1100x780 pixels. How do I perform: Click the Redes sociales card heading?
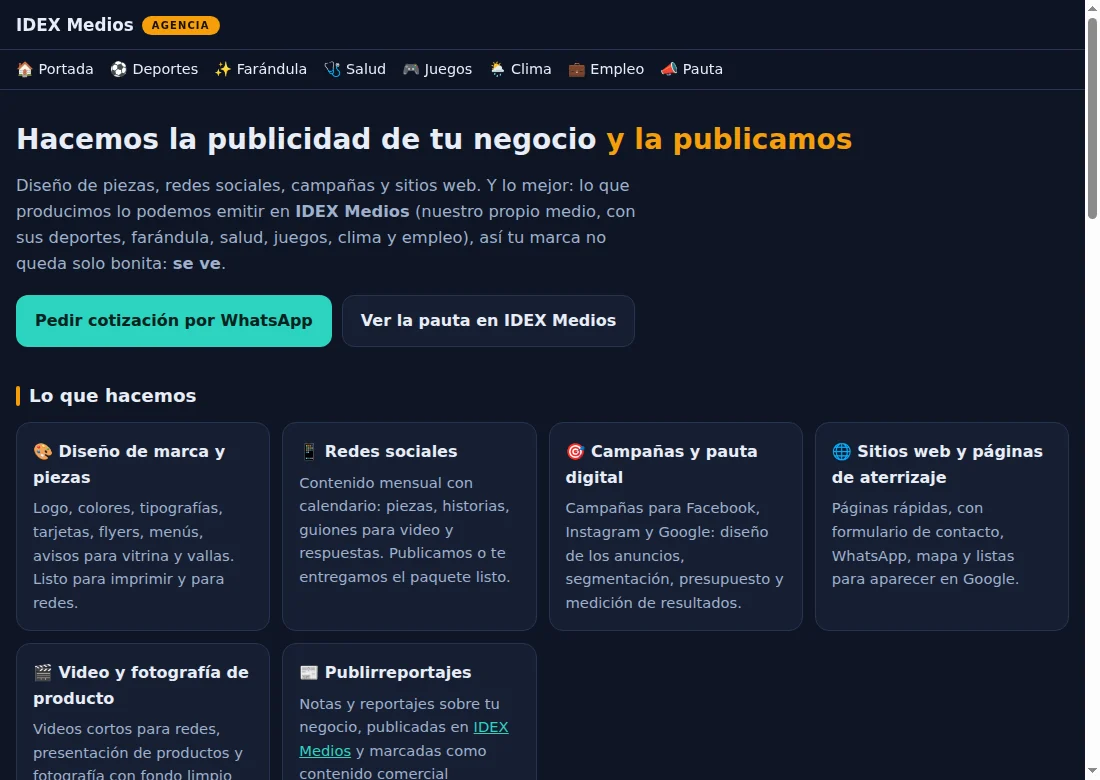[379, 452]
